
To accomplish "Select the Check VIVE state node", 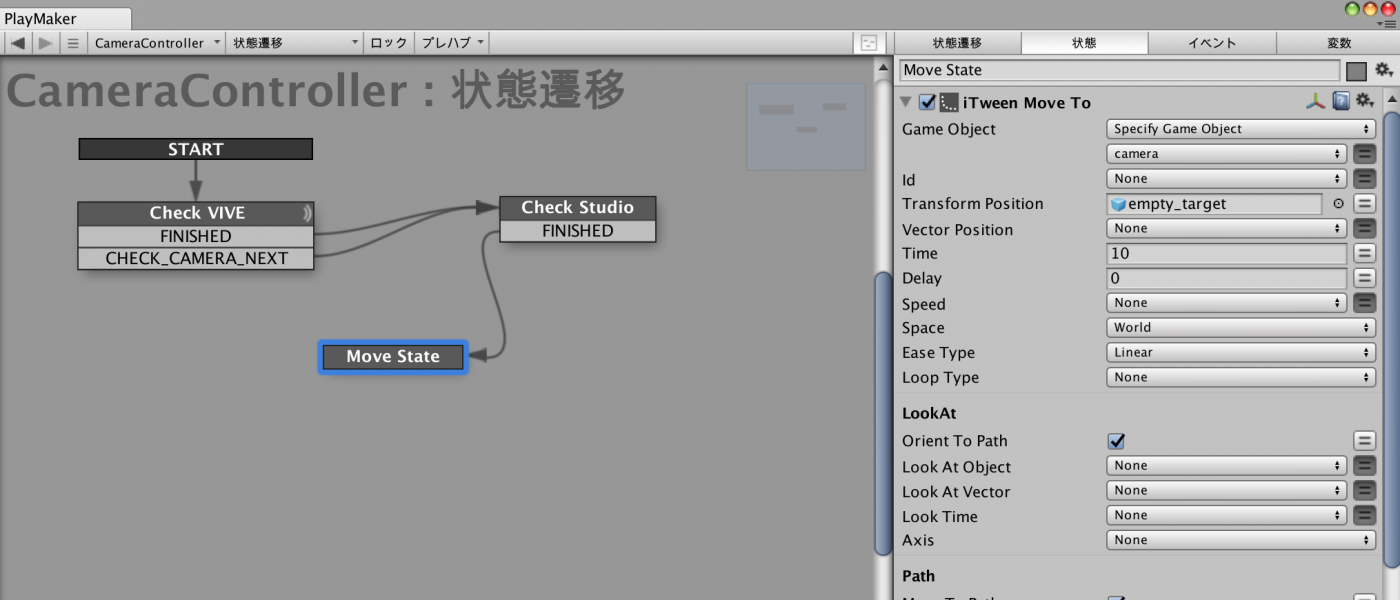I will 196,213.
